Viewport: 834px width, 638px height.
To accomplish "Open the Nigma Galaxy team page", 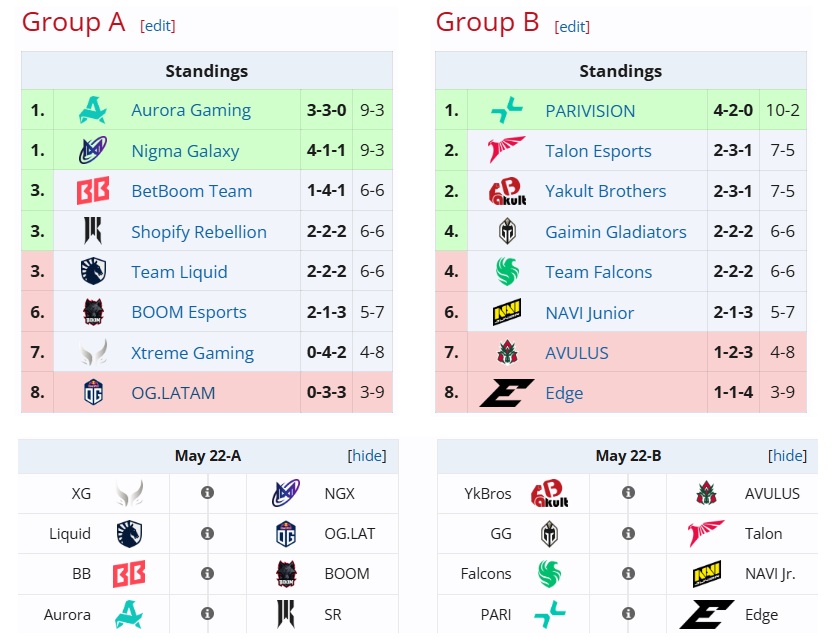I will [x=185, y=151].
